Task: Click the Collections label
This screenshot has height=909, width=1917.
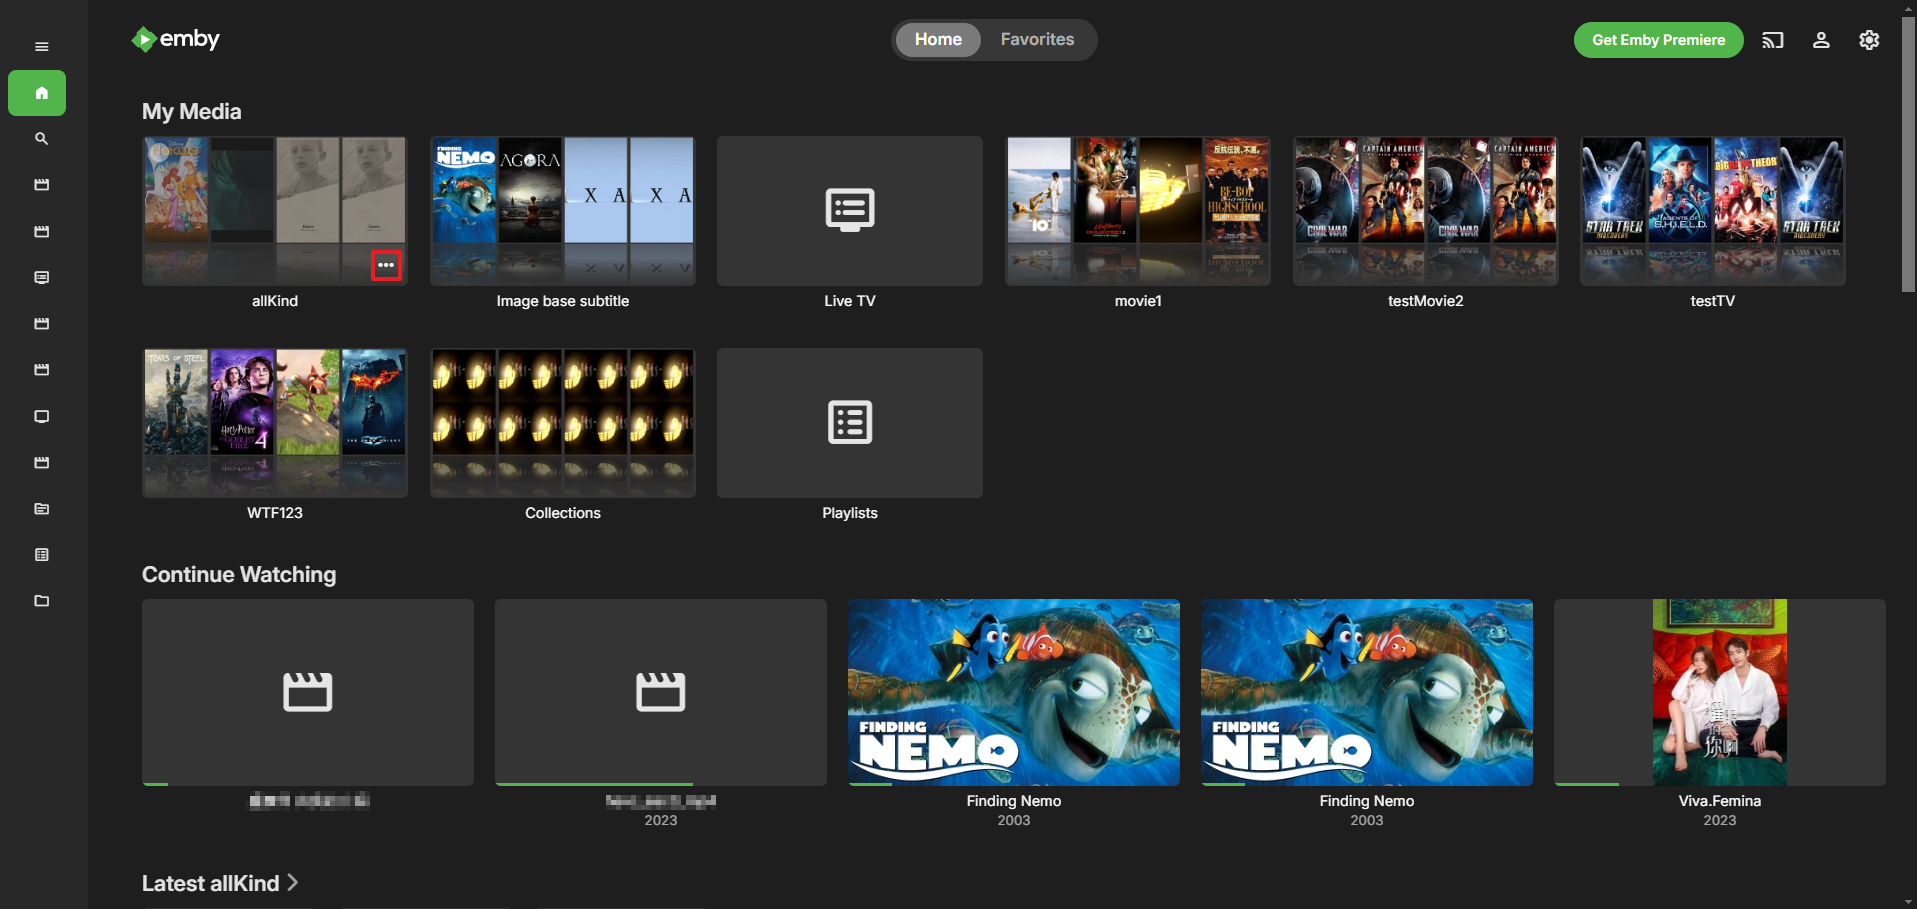Action: pyautogui.click(x=563, y=513)
